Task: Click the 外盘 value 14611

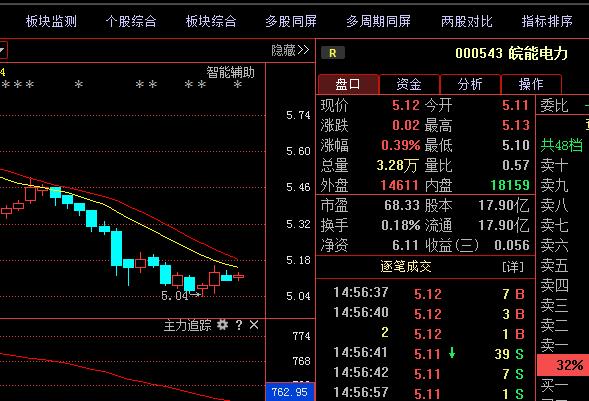Action: coord(399,185)
